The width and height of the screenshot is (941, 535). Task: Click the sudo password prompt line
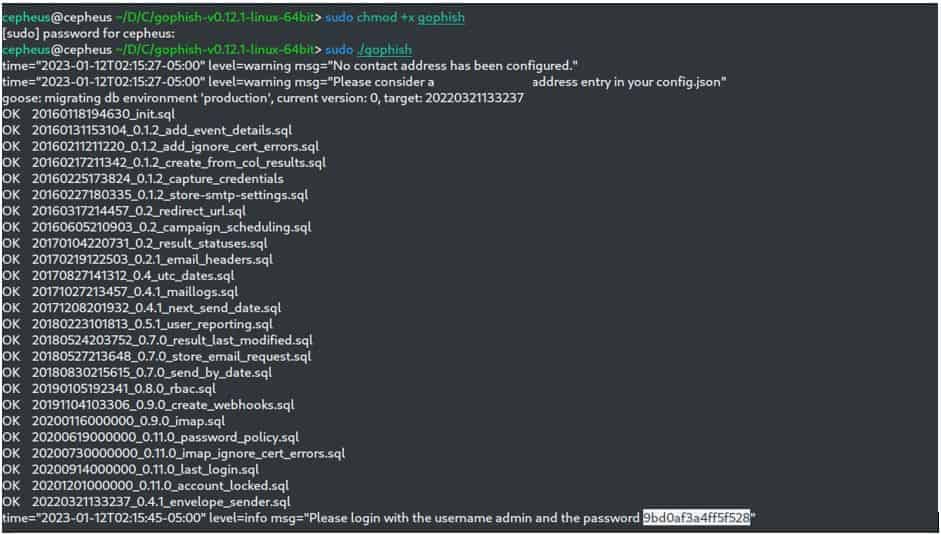[x=89, y=34]
